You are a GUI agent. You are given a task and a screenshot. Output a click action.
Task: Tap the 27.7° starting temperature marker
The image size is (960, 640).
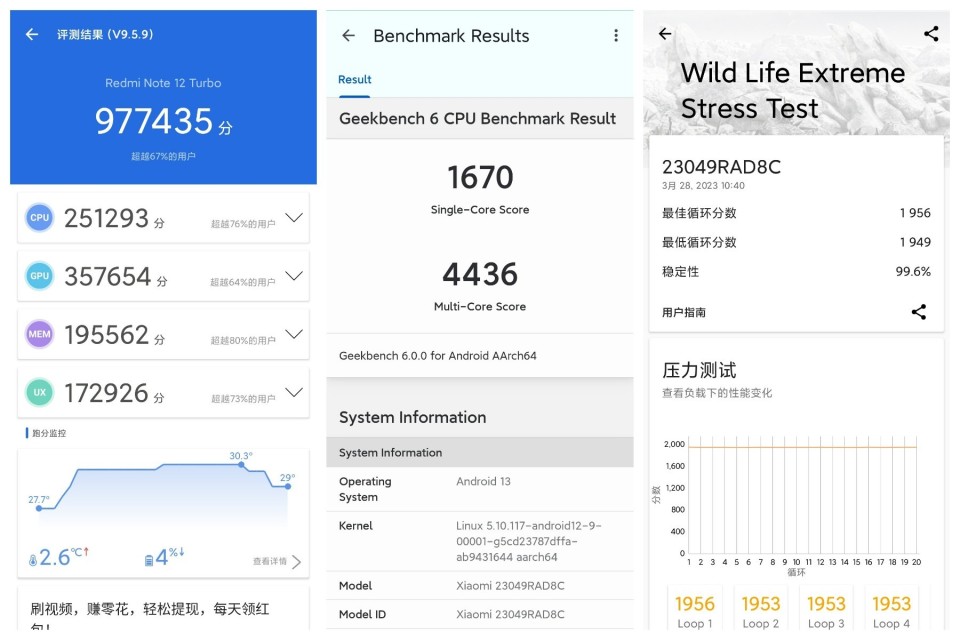(x=39, y=508)
